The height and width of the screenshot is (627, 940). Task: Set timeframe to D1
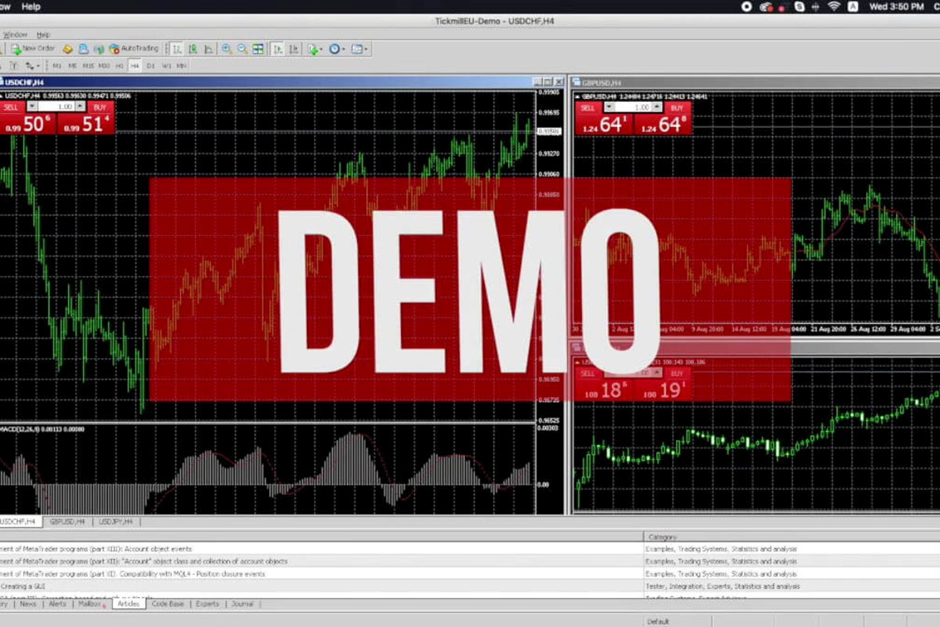150,66
